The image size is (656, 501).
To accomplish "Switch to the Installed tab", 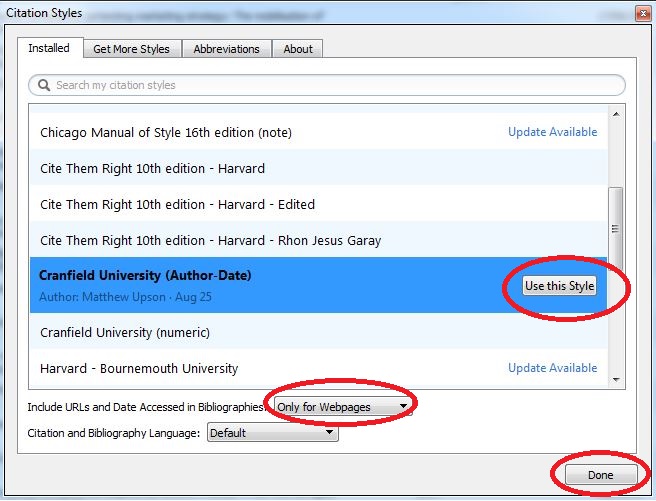I will [49, 48].
